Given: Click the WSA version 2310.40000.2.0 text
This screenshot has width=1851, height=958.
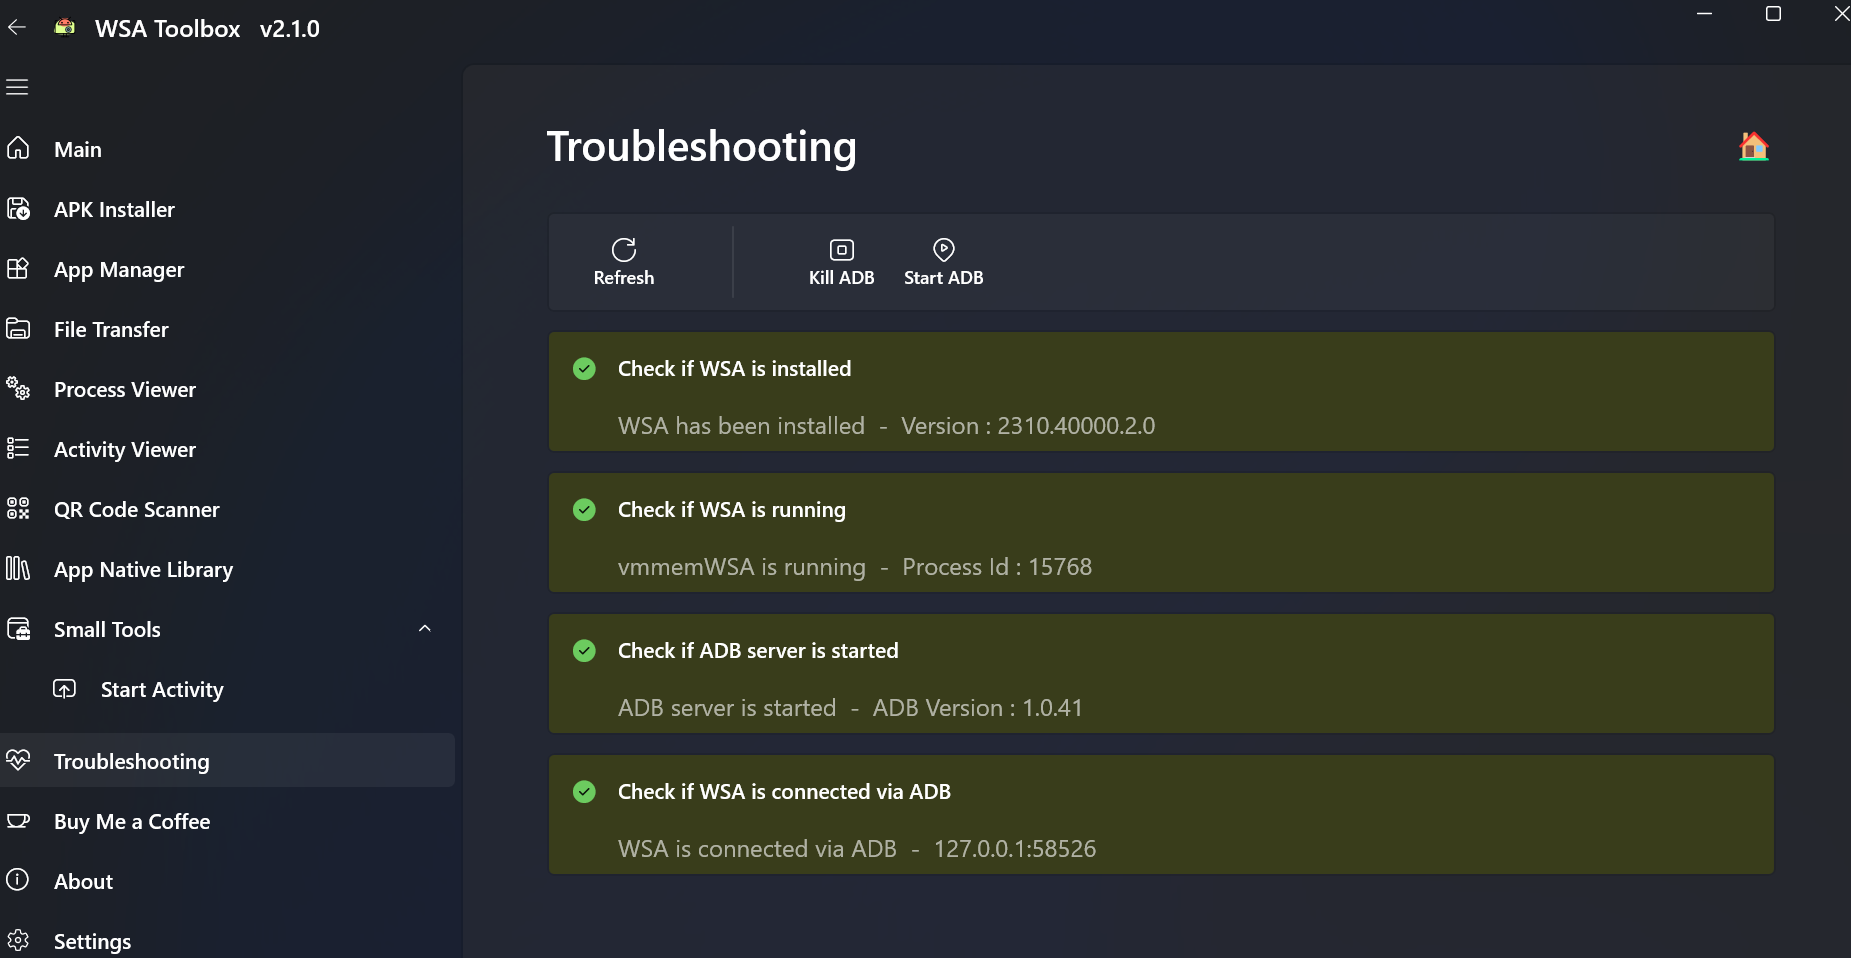Looking at the screenshot, I should click(1028, 426).
